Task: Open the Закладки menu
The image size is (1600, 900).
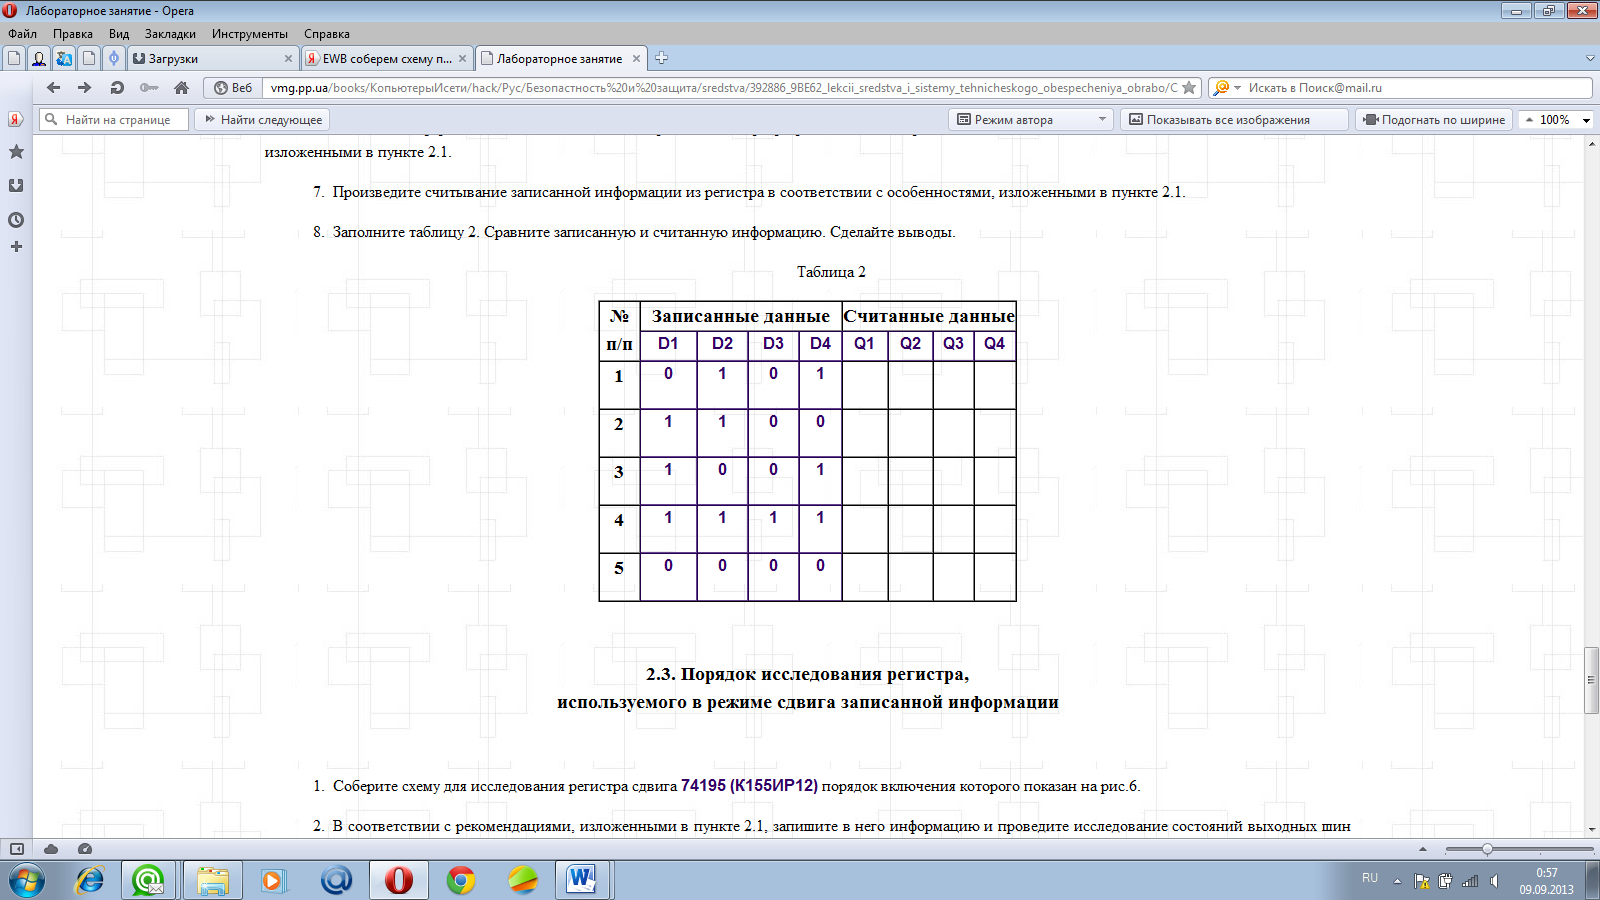Action: 170,34
